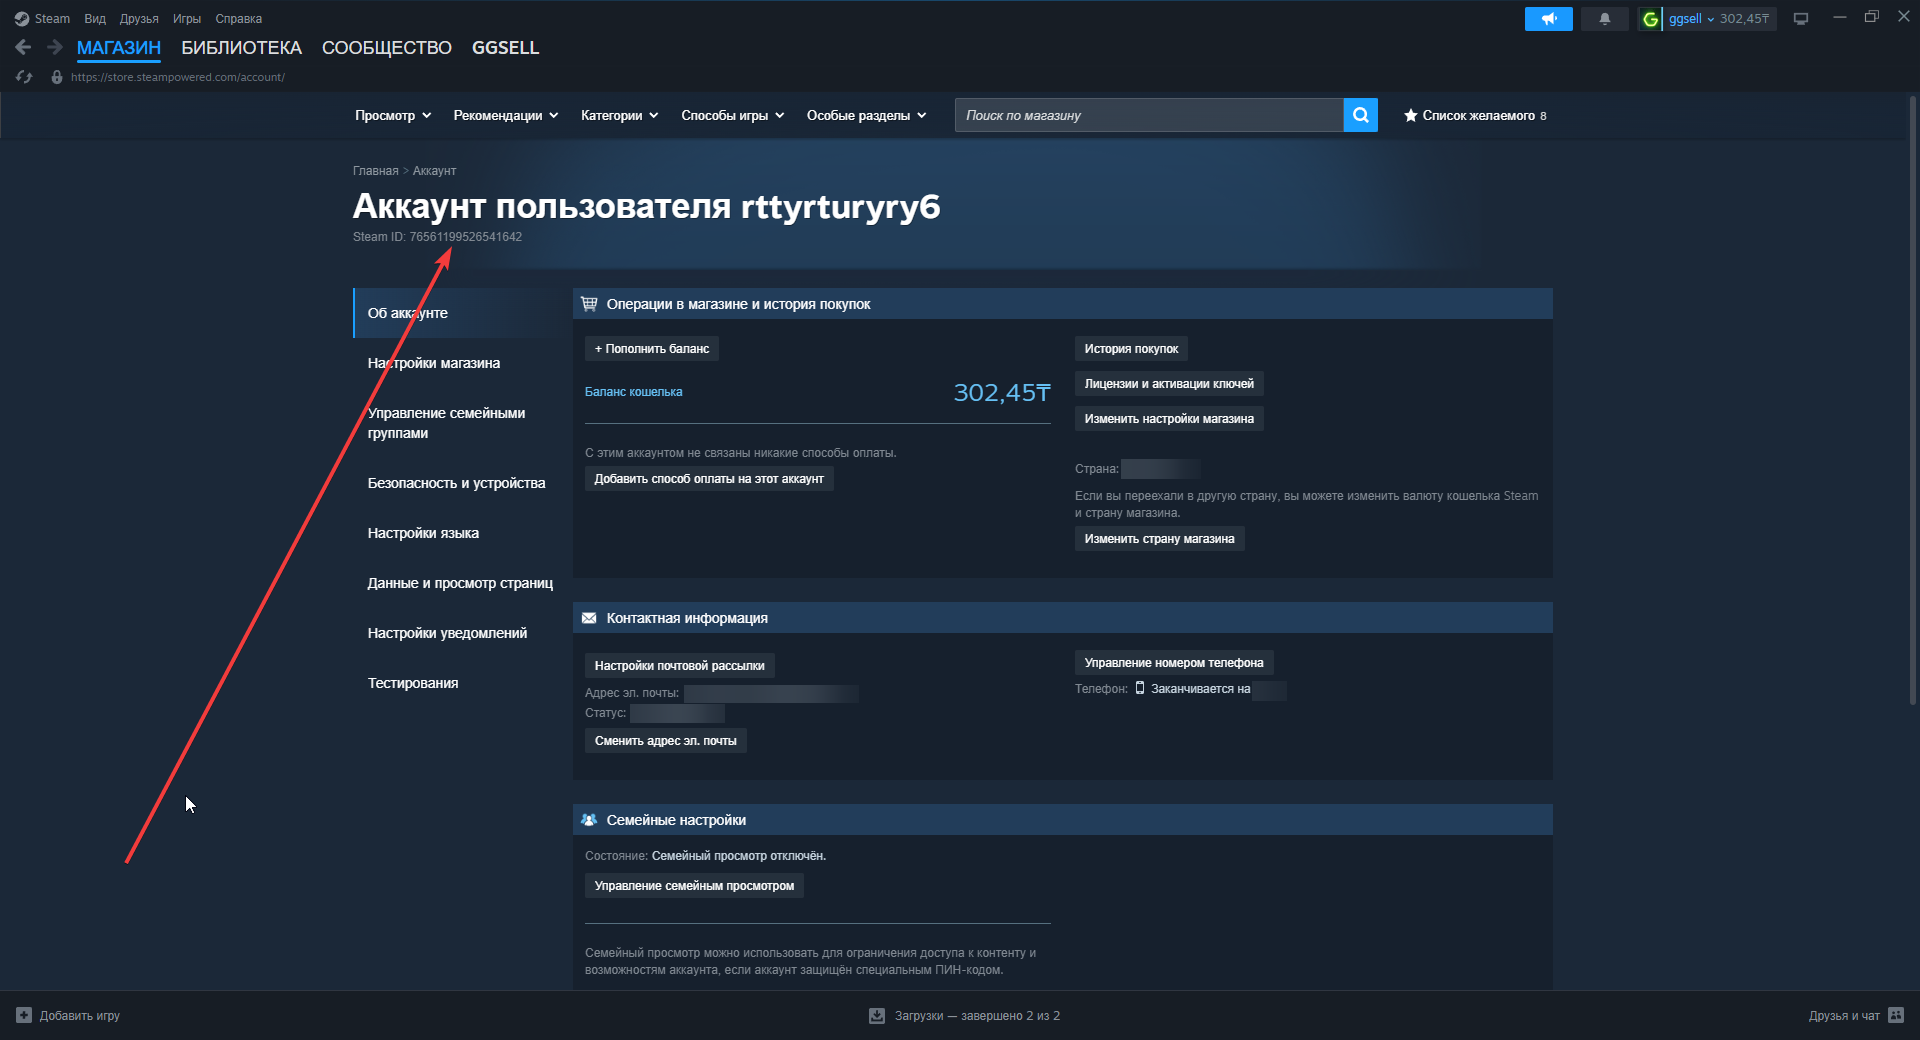Open the friends chat icon
This screenshot has width=1920, height=1040.
coord(1896,1015)
